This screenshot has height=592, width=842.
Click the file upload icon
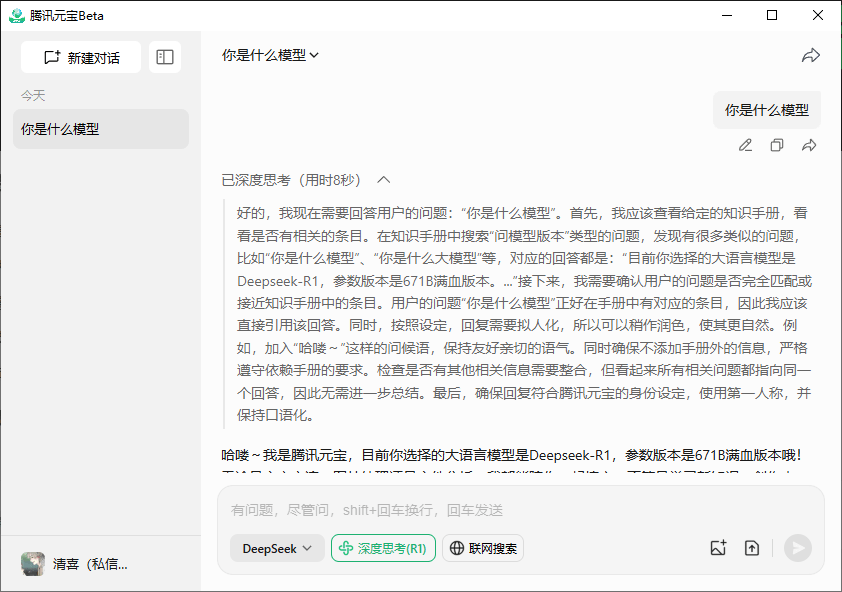point(752,548)
